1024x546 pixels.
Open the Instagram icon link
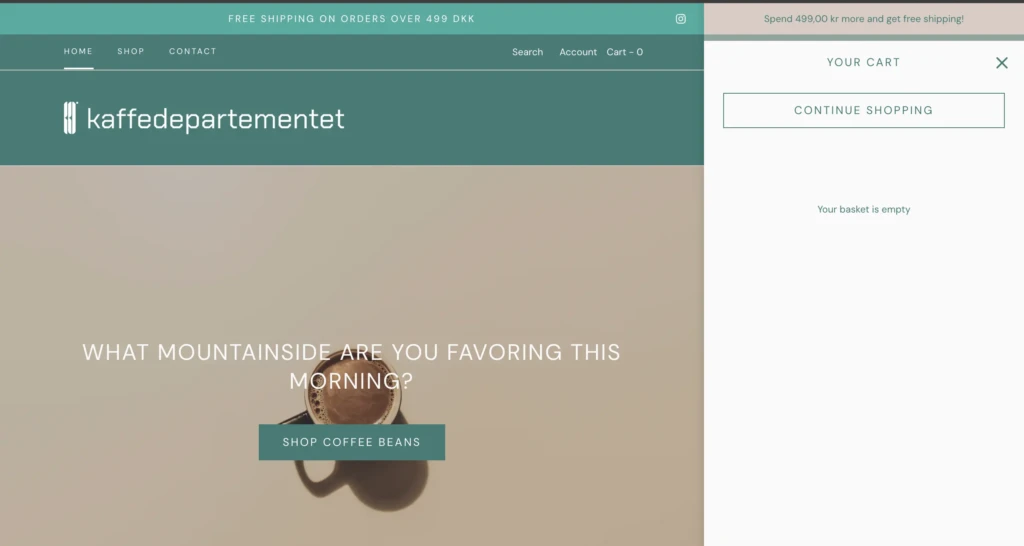680,19
